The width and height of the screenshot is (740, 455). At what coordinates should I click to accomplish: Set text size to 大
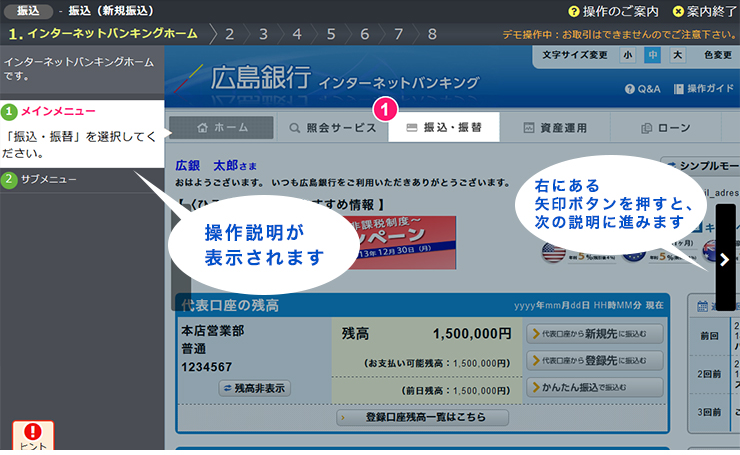click(x=678, y=55)
